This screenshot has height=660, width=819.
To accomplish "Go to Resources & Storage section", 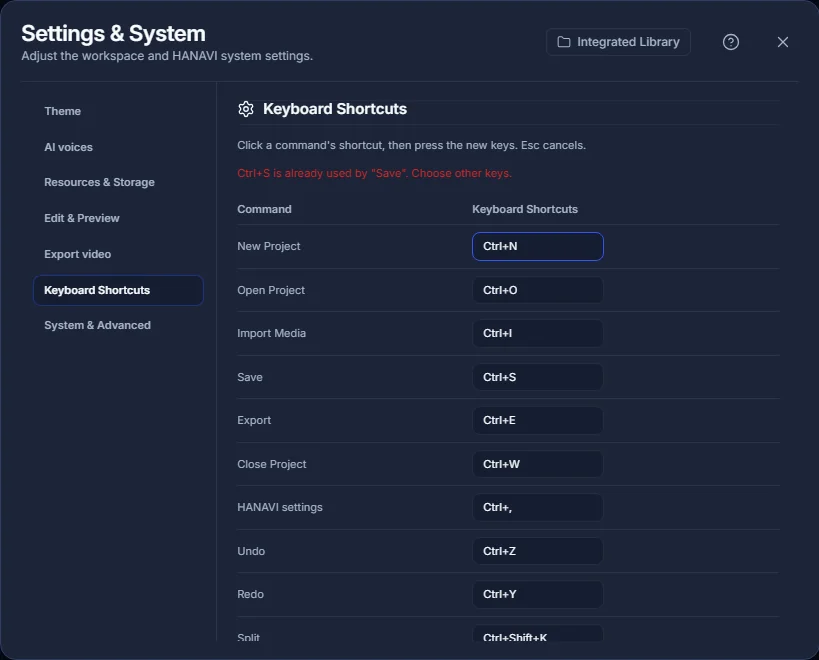I will [99, 182].
